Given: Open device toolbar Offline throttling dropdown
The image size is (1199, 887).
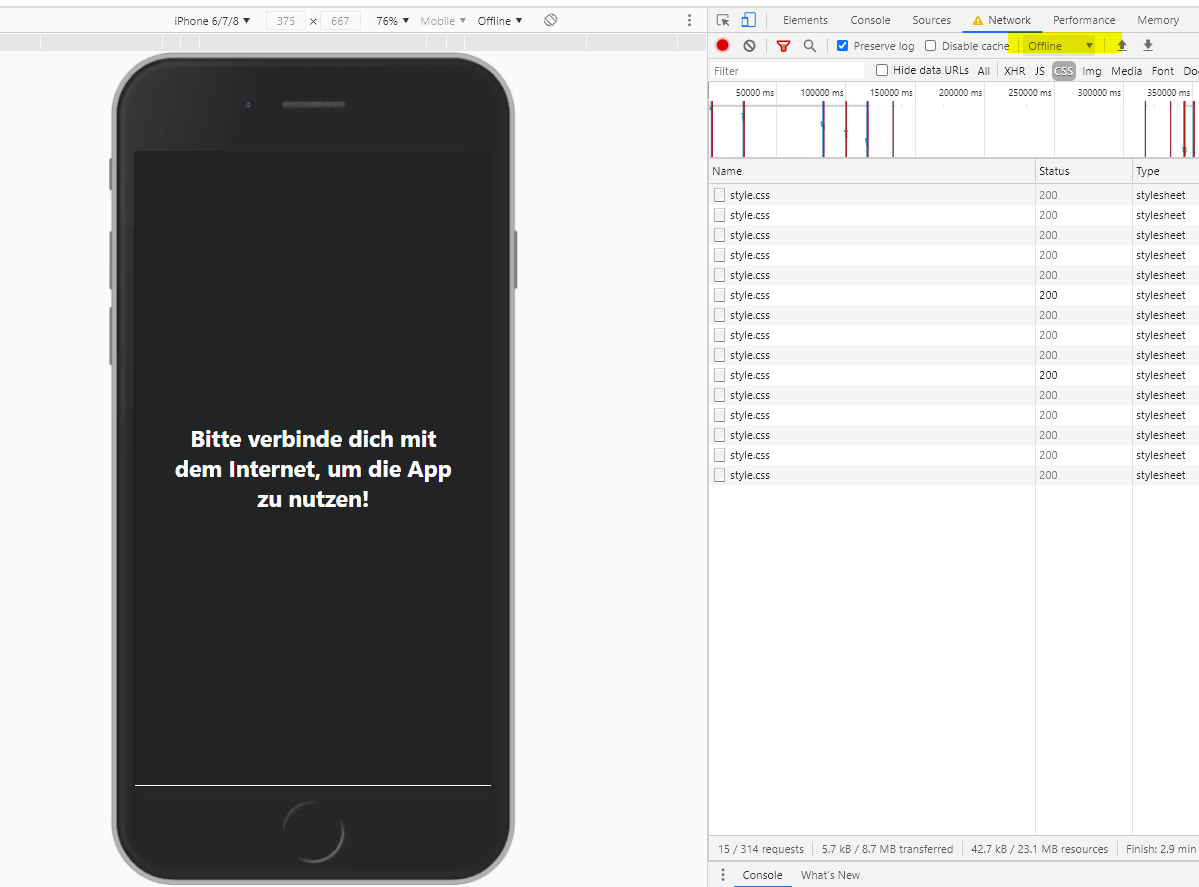Looking at the screenshot, I should pyautogui.click(x=500, y=21).
